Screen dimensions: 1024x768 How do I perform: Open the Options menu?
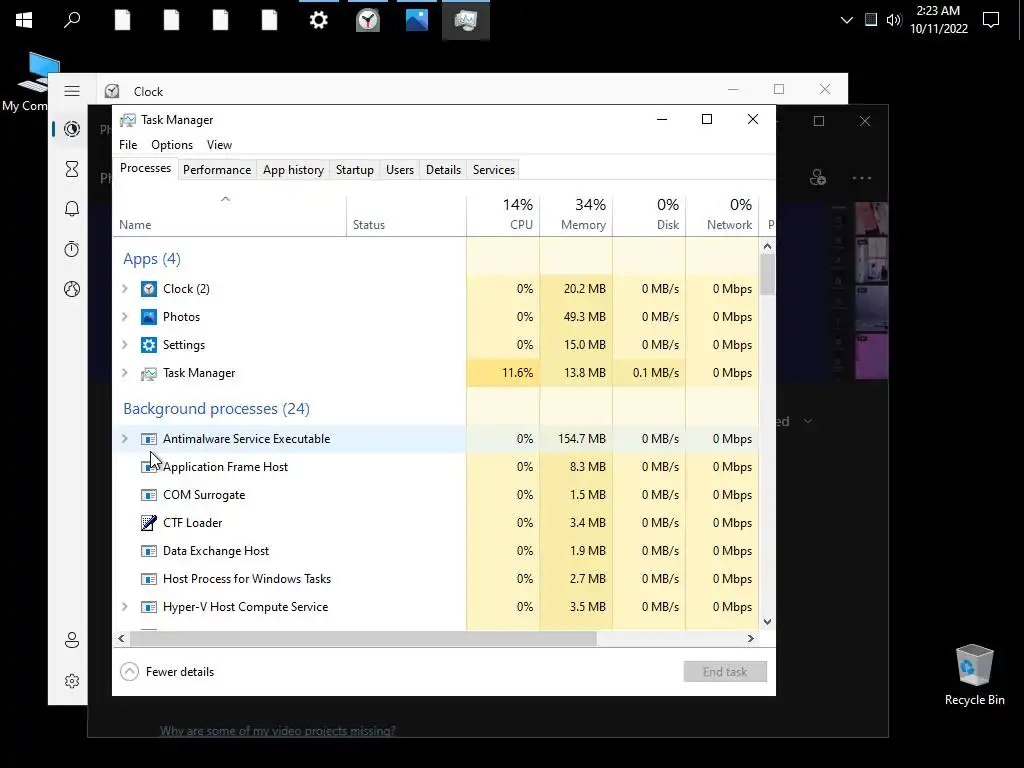click(x=172, y=145)
